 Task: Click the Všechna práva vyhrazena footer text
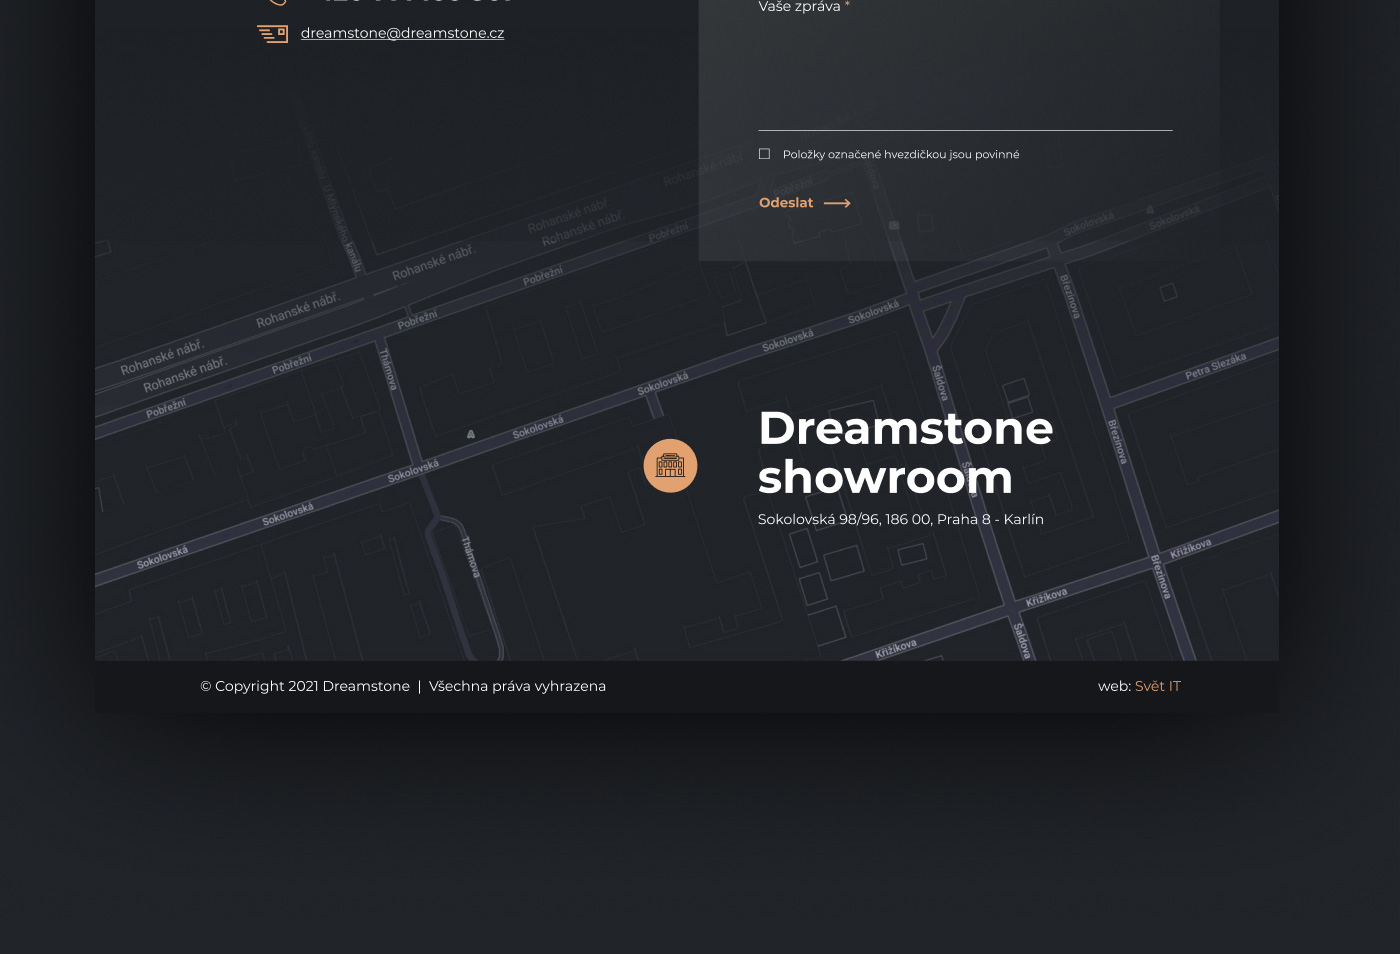coord(517,686)
